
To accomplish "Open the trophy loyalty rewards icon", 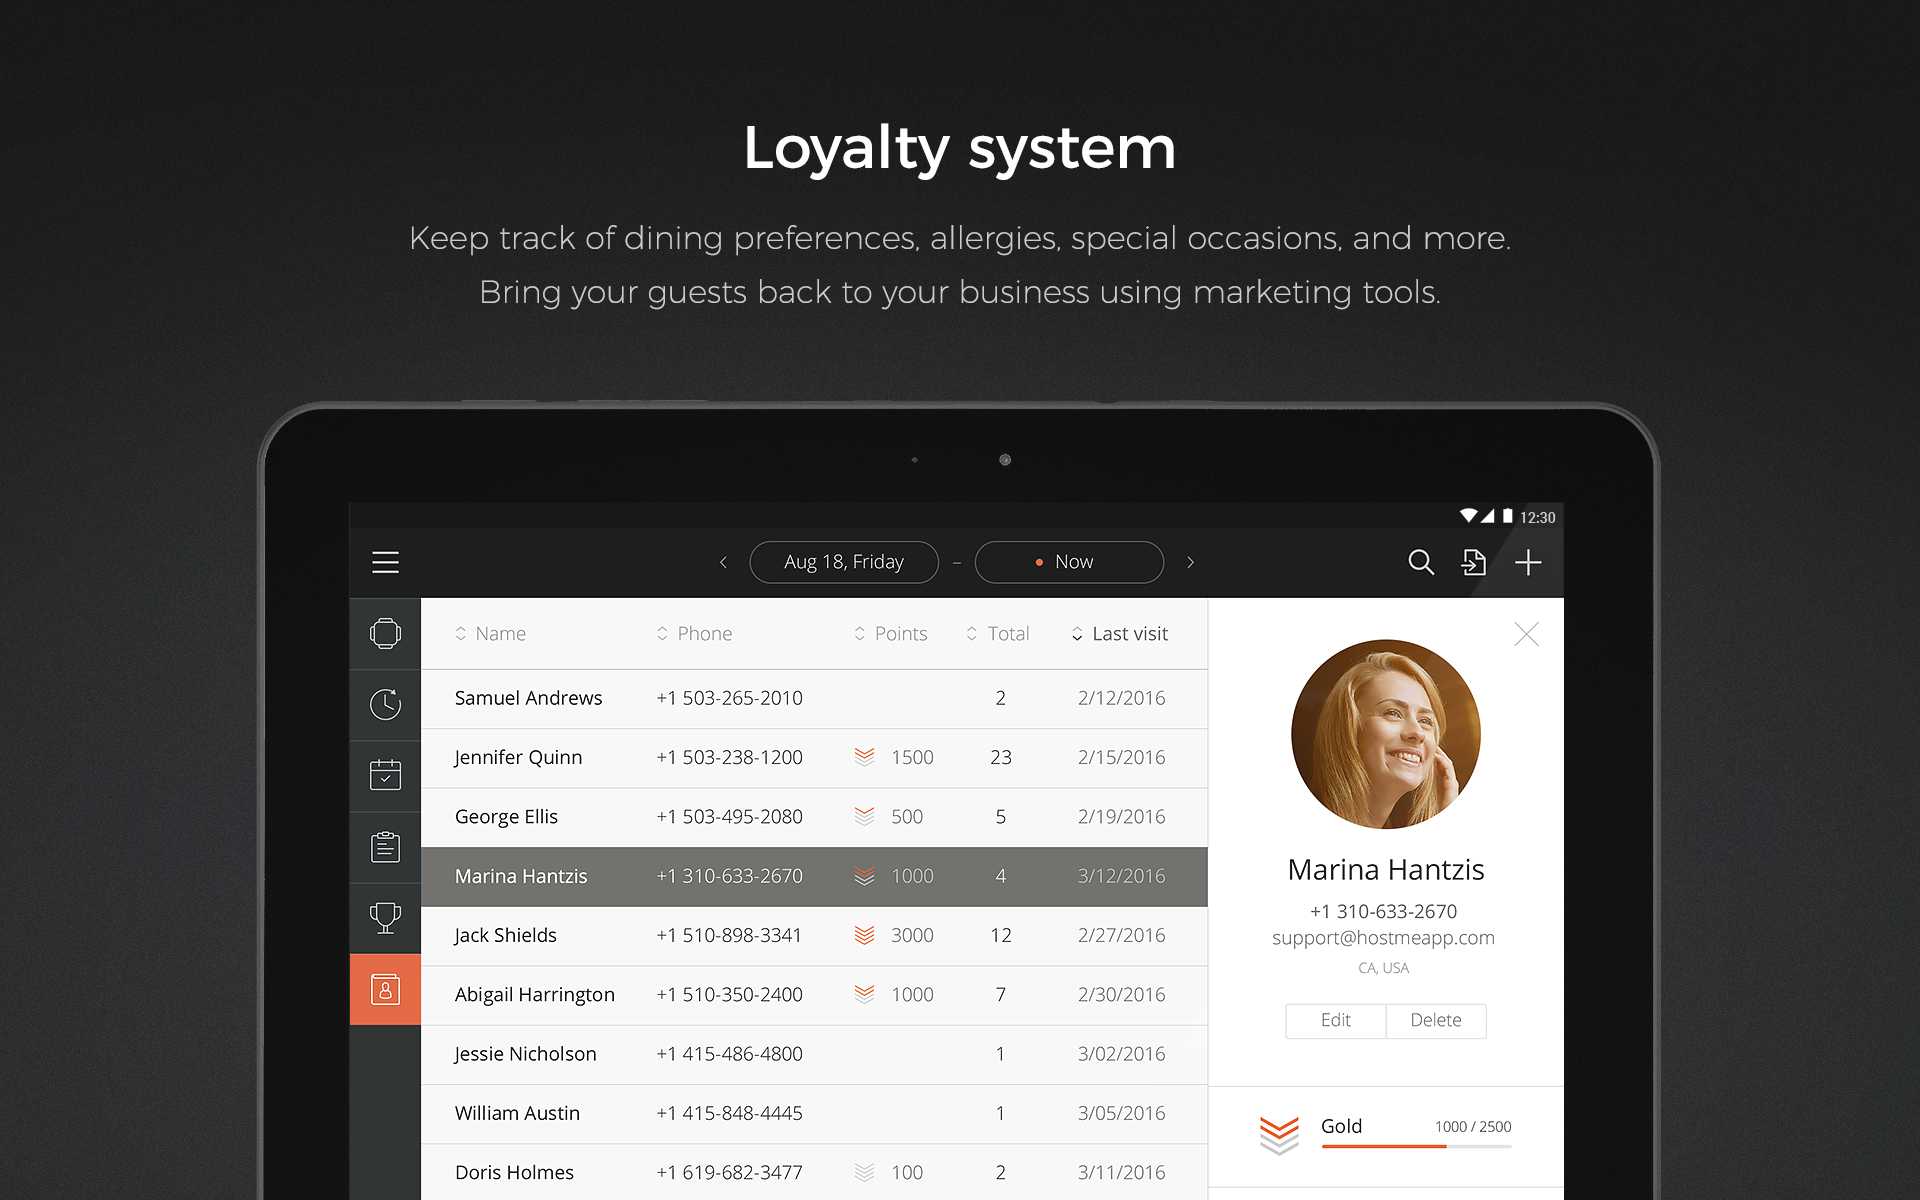I will pos(385,918).
